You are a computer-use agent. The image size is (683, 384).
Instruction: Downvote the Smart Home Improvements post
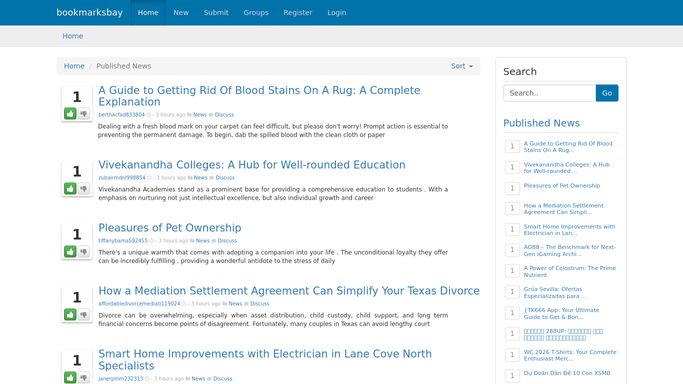pos(84,377)
